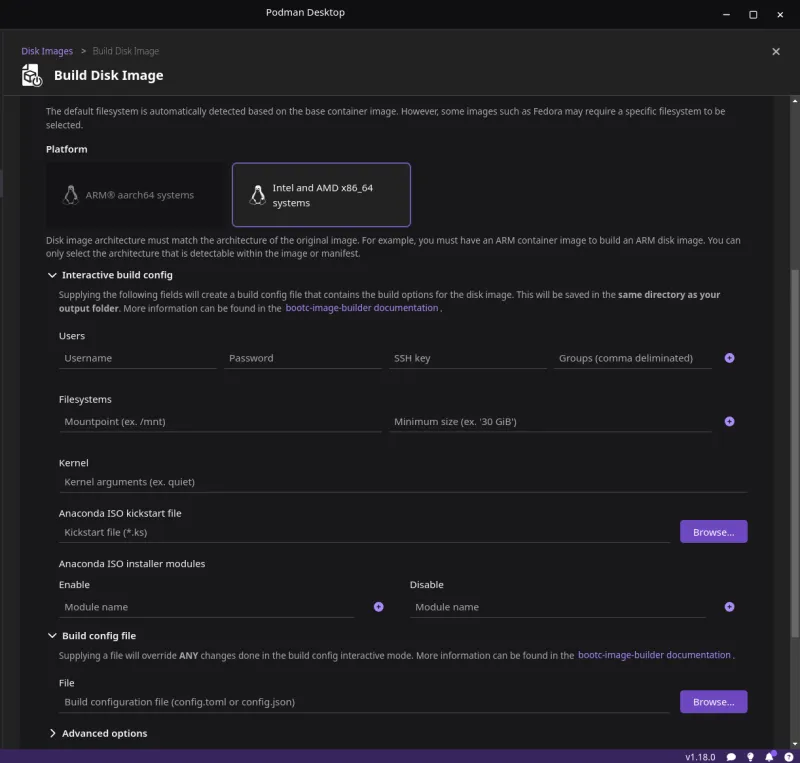Add another user with the plus icon
The image size is (800, 763).
pyautogui.click(x=729, y=357)
